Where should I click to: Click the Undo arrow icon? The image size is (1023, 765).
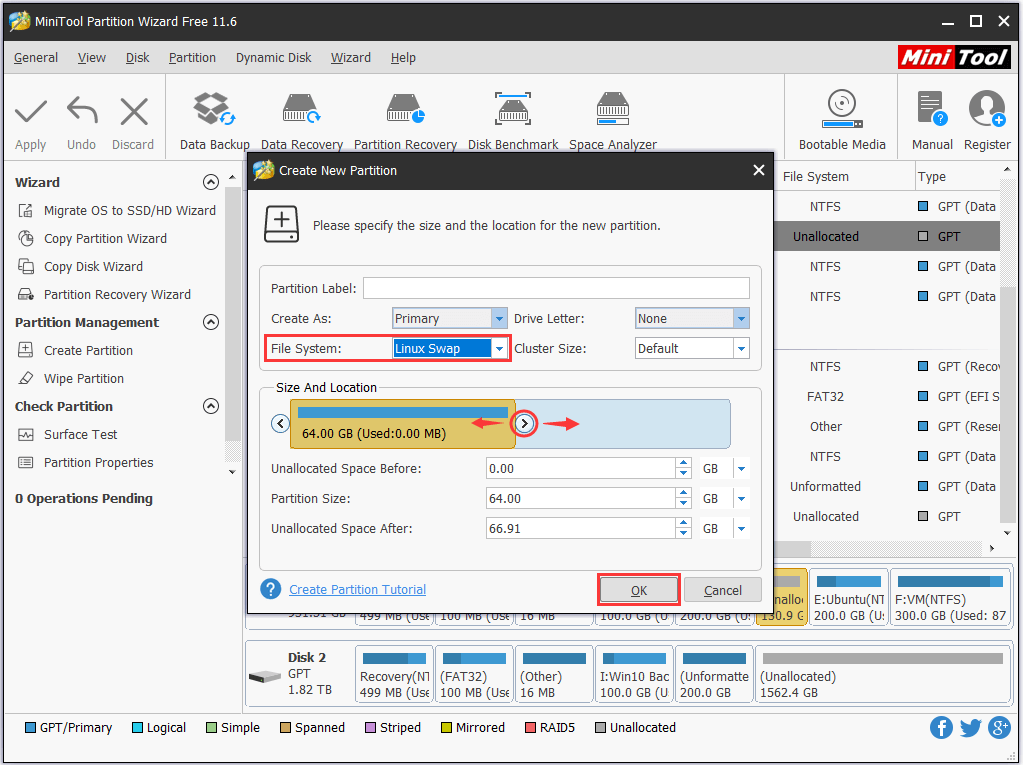pyautogui.click(x=82, y=110)
